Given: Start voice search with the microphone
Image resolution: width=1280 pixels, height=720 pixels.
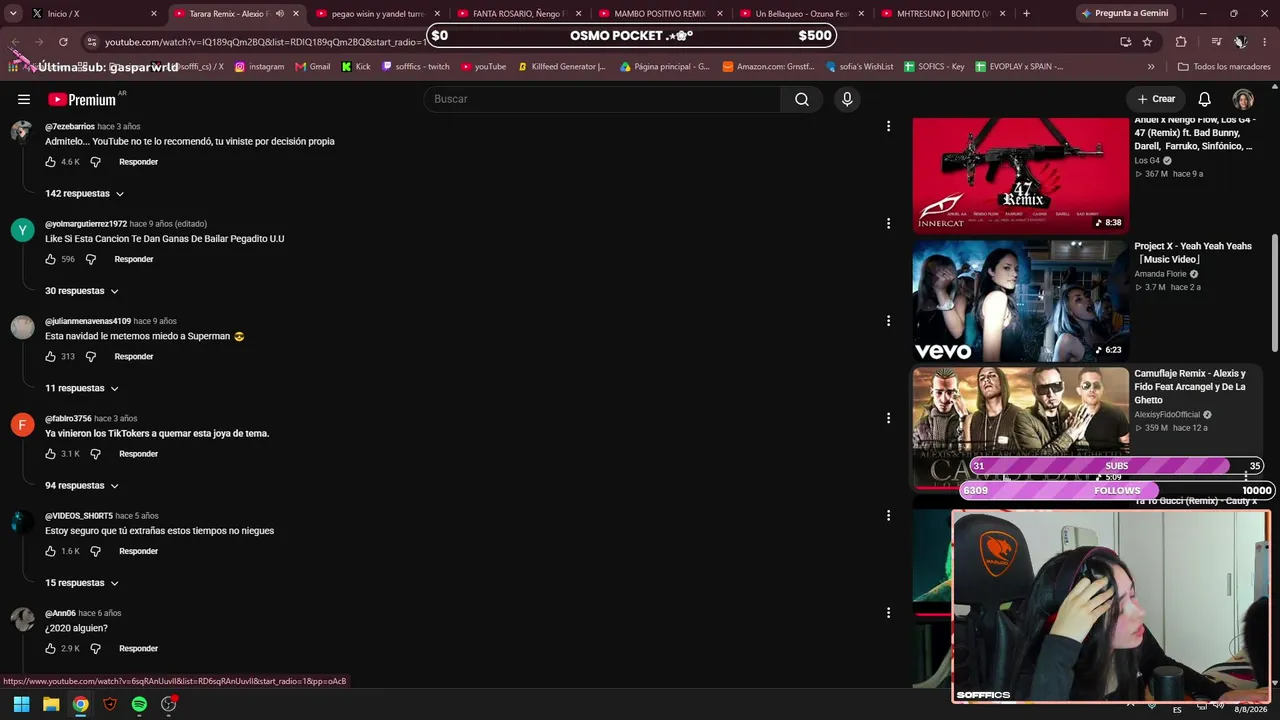Looking at the screenshot, I should (x=847, y=99).
